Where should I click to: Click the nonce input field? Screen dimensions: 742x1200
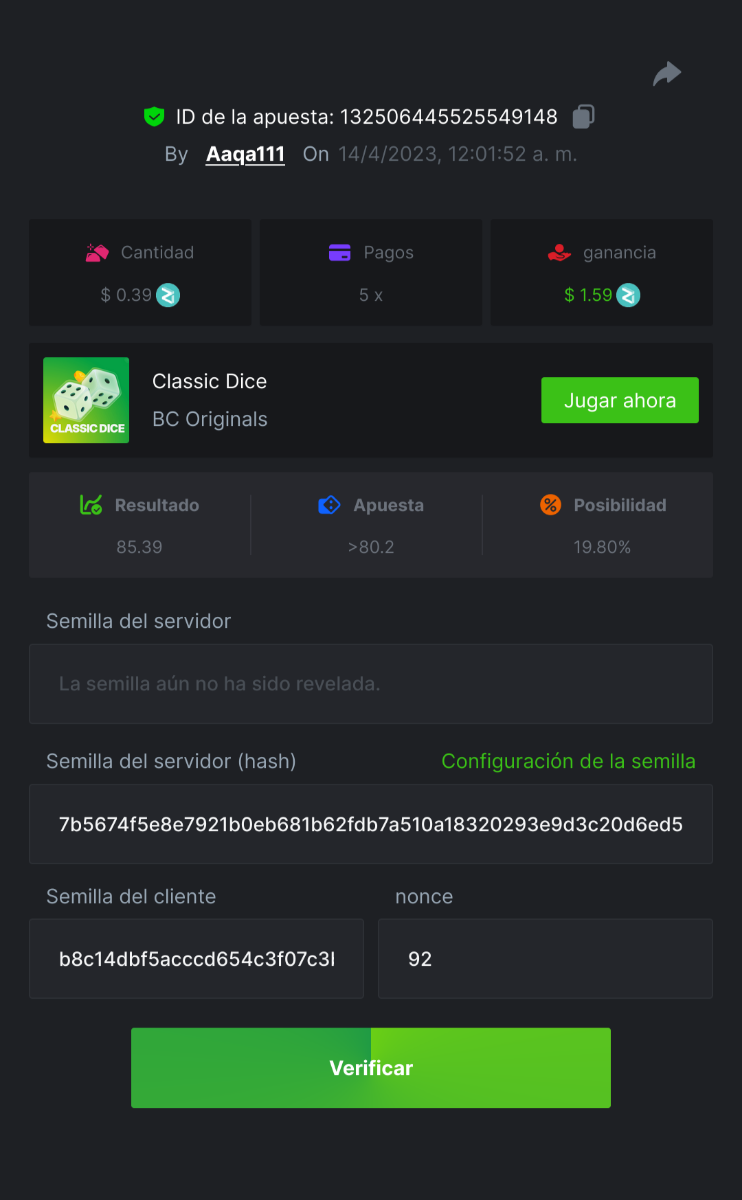click(545, 959)
